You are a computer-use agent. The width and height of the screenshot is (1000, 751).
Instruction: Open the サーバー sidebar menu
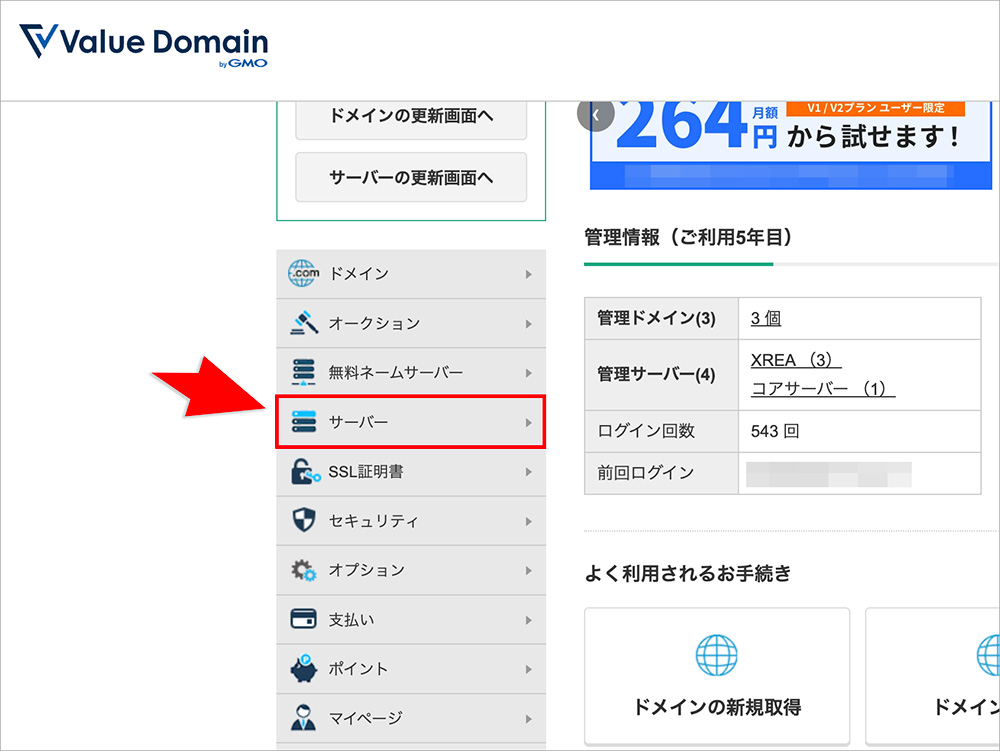tap(411, 422)
